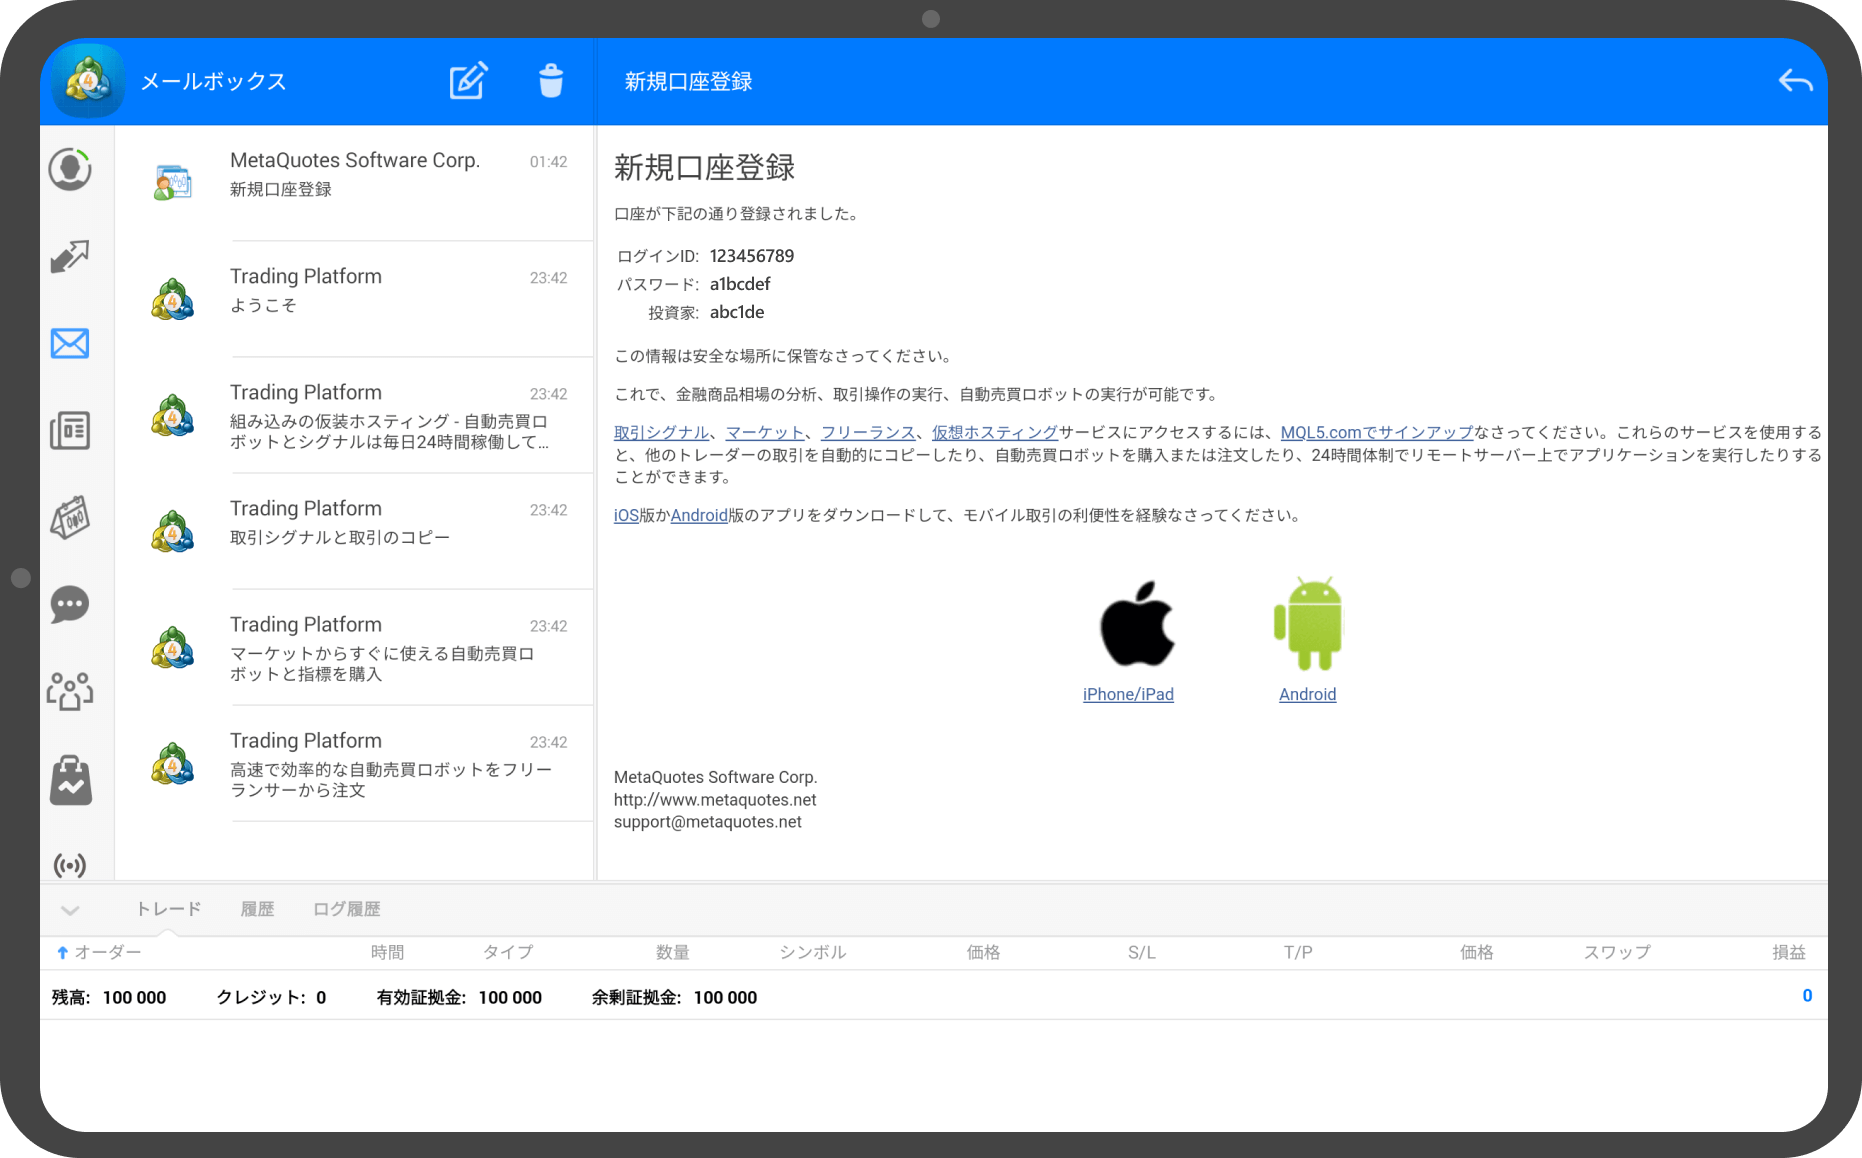Open the Trade screen via arrow icon
The height and width of the screenshot is (1158, 1862).
point(70,257)
